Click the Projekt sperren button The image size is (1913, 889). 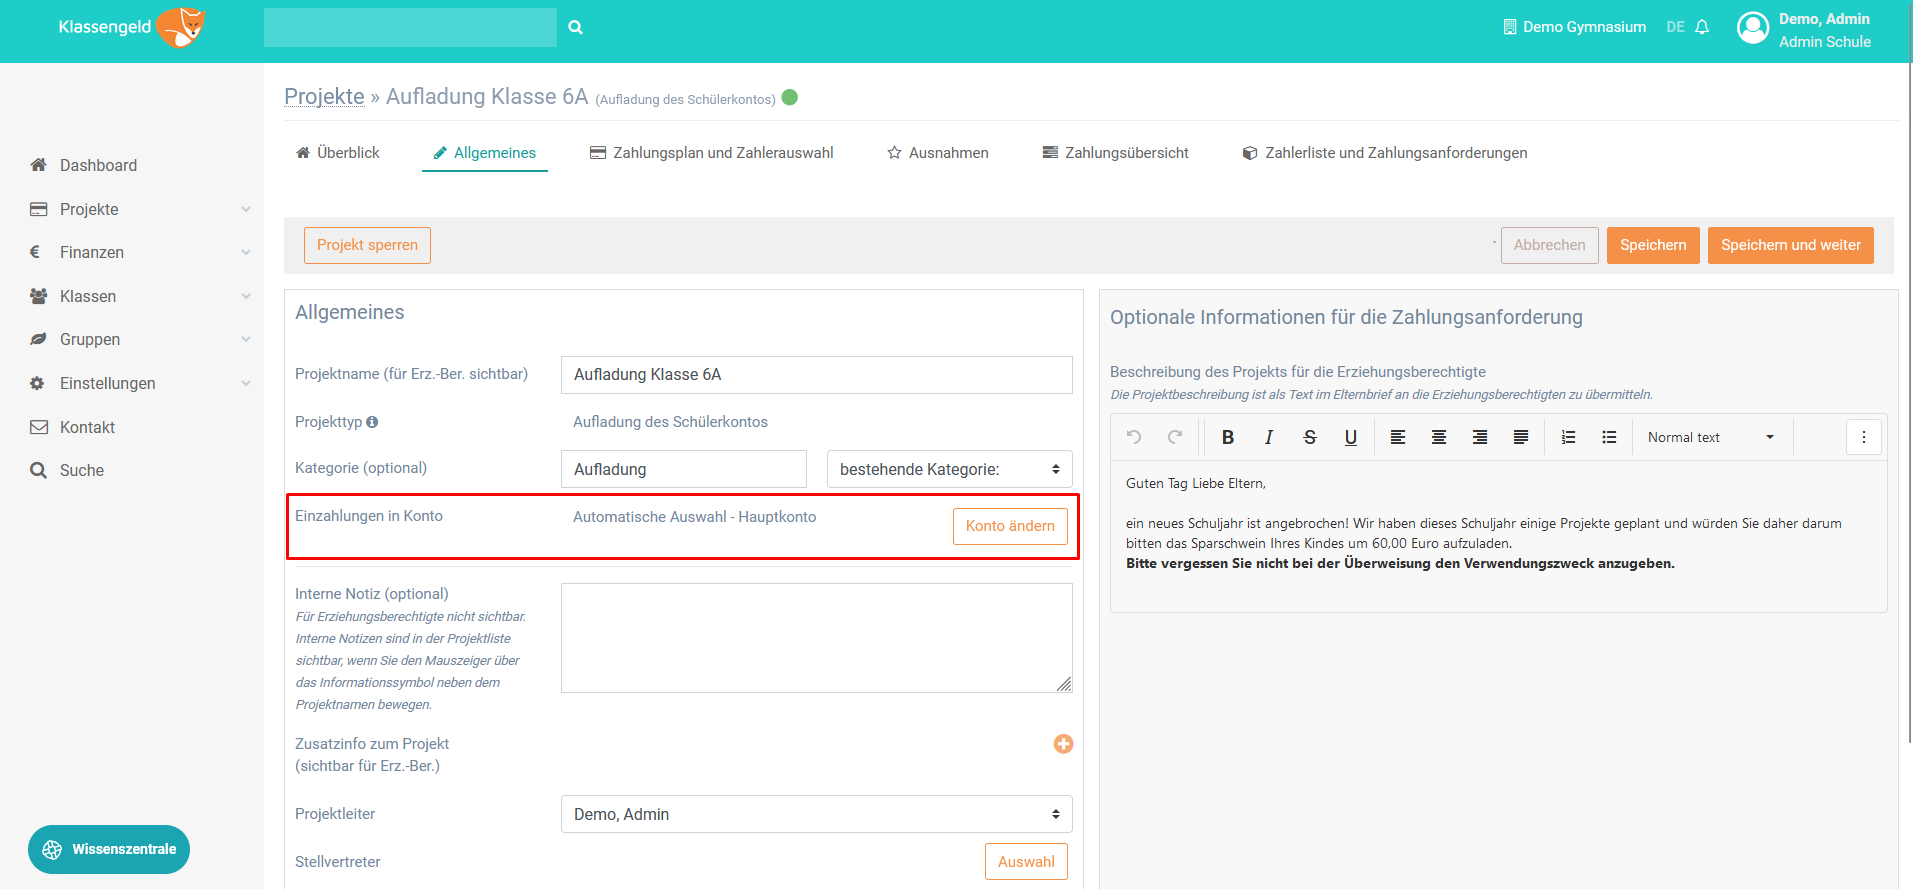(x=367, y=245)
